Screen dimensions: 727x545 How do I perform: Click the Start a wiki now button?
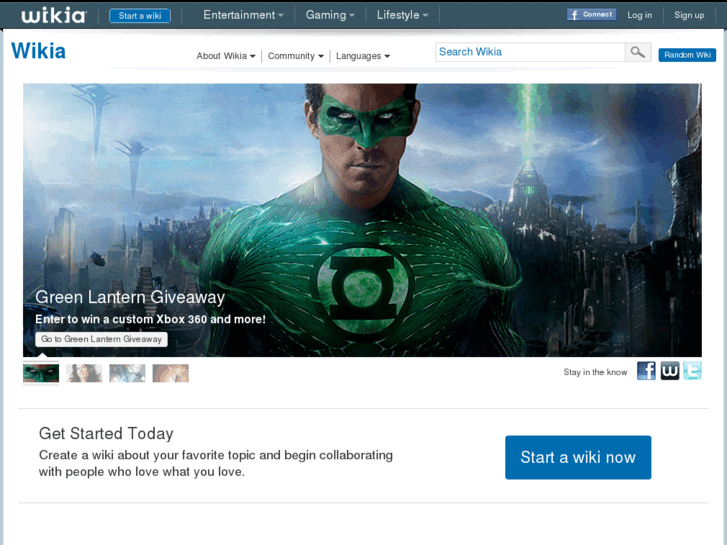(578, 457)
